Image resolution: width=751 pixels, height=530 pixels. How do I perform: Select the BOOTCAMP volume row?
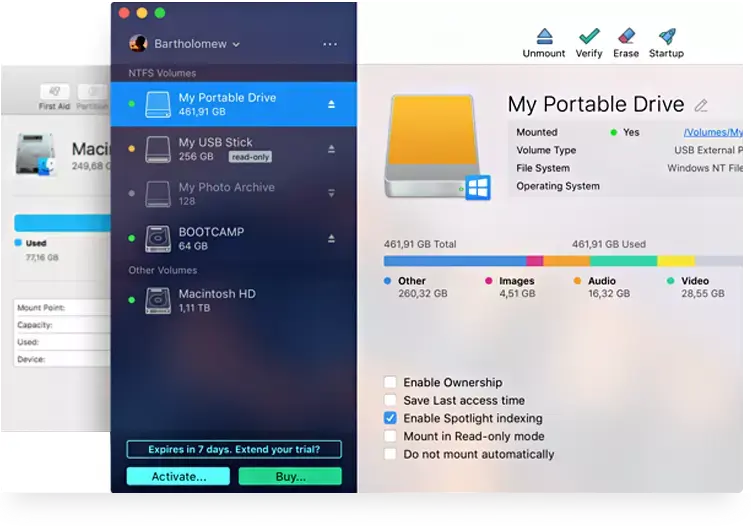coord(234,238)
